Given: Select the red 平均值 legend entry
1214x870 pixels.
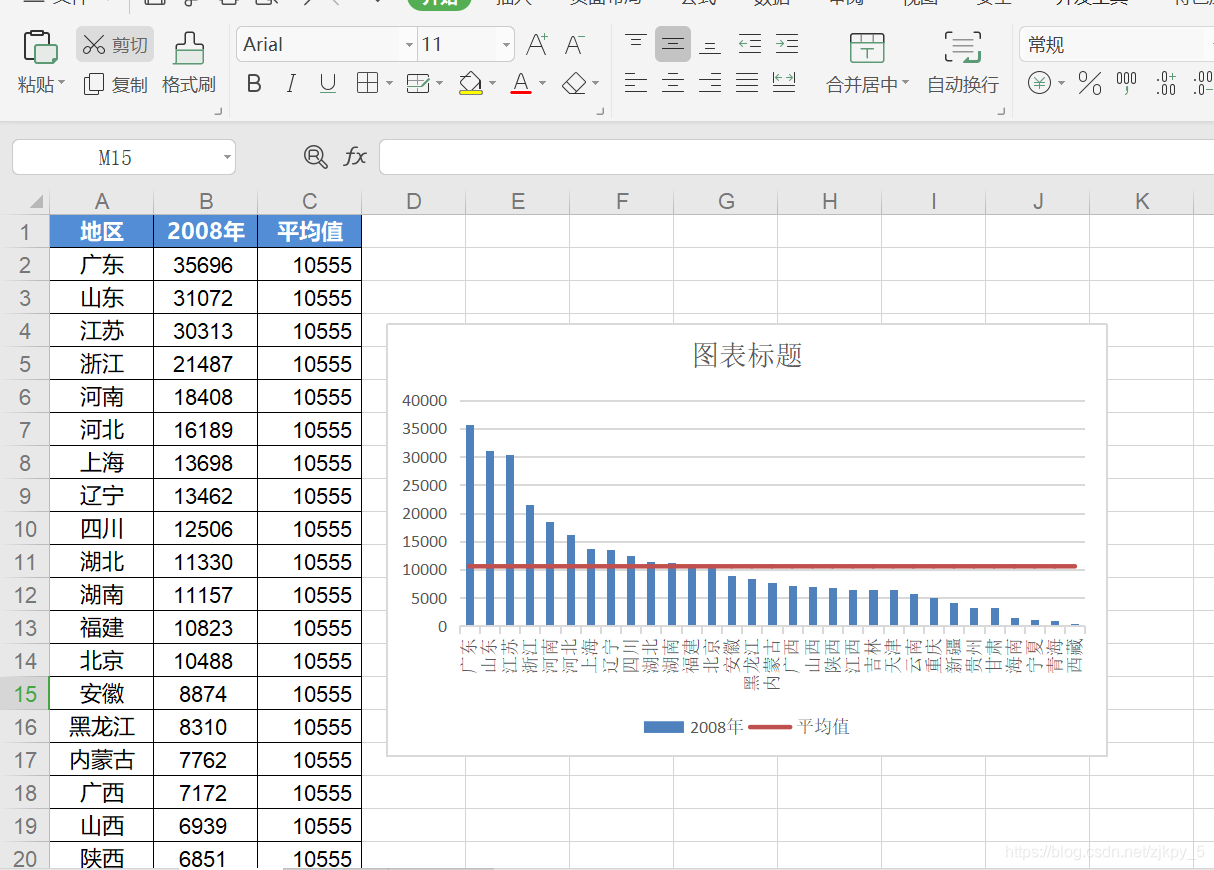Looking at the screenshot, I should click(799, 727).
